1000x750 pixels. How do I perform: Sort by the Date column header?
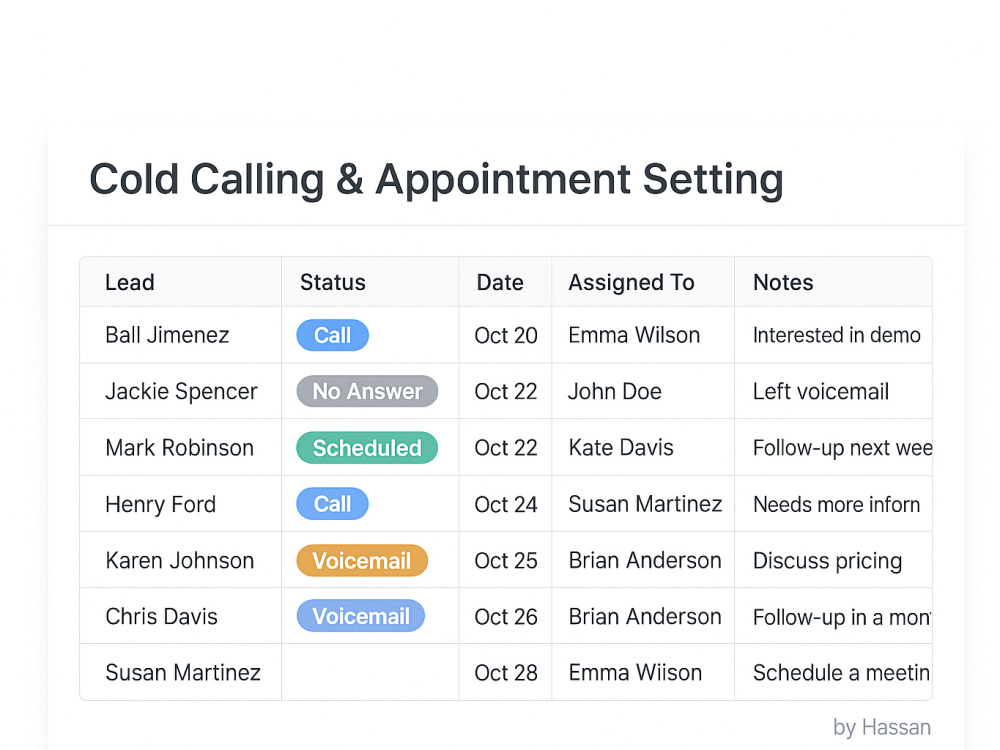point(500,282)
